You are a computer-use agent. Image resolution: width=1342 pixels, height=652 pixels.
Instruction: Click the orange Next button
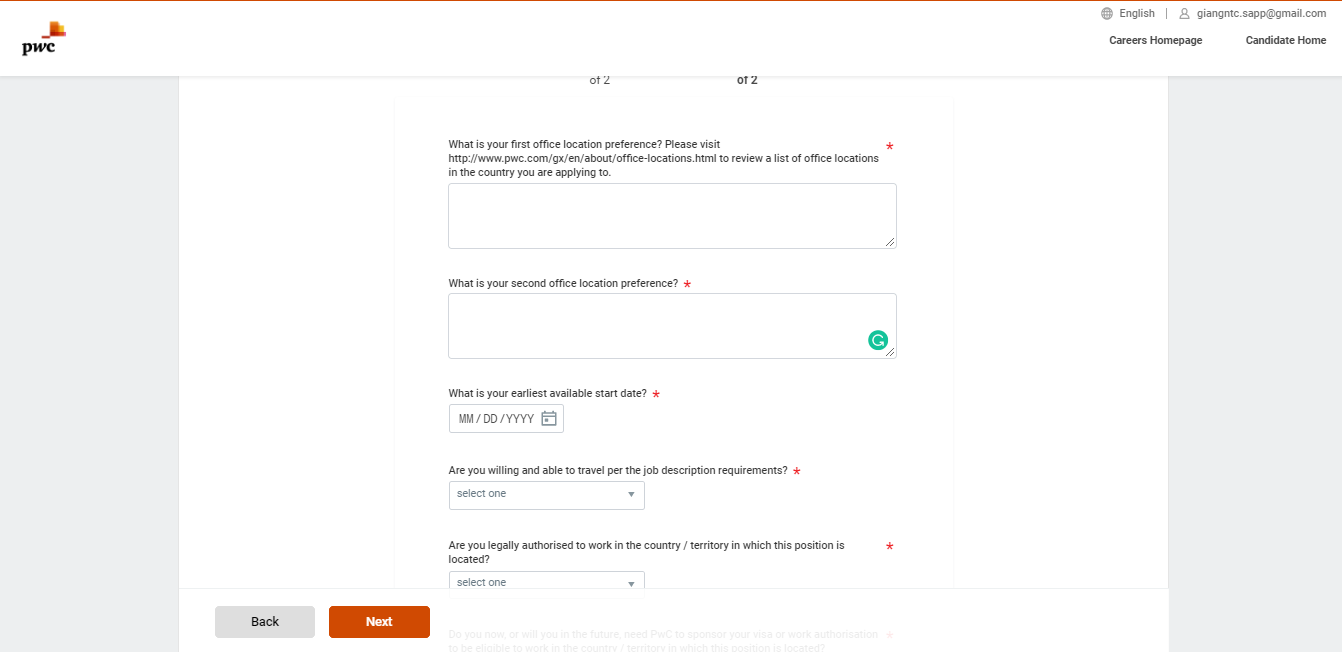click(x=379, y=621)
